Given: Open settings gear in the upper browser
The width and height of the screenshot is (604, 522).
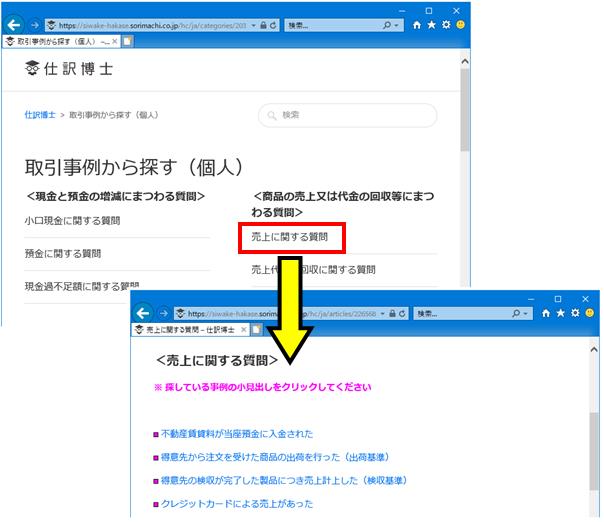Looking at the screenshot, I should click(446, 25).
